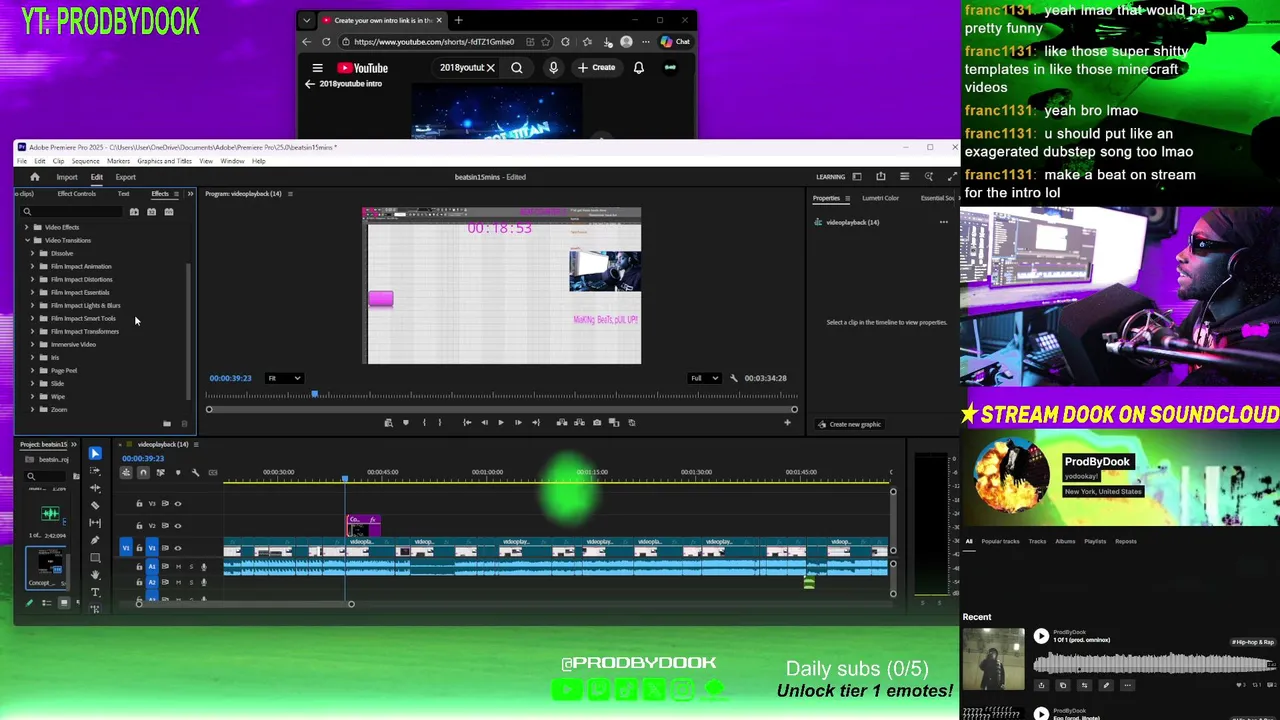This screenshot has width=1280, height=720.
Task: Click Export in Premiere header
Action: (125, 177)
